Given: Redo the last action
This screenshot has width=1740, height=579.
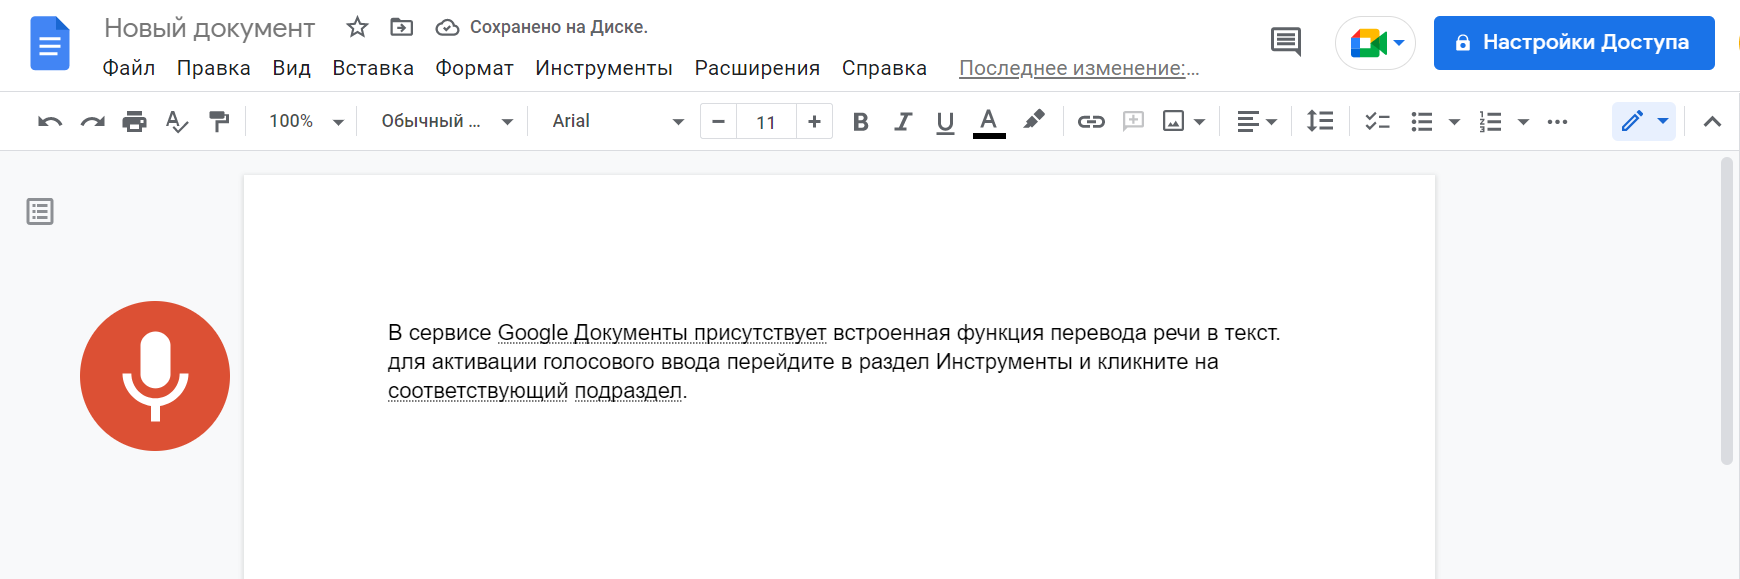Looking at the screenshot, I should coord(92,122).
